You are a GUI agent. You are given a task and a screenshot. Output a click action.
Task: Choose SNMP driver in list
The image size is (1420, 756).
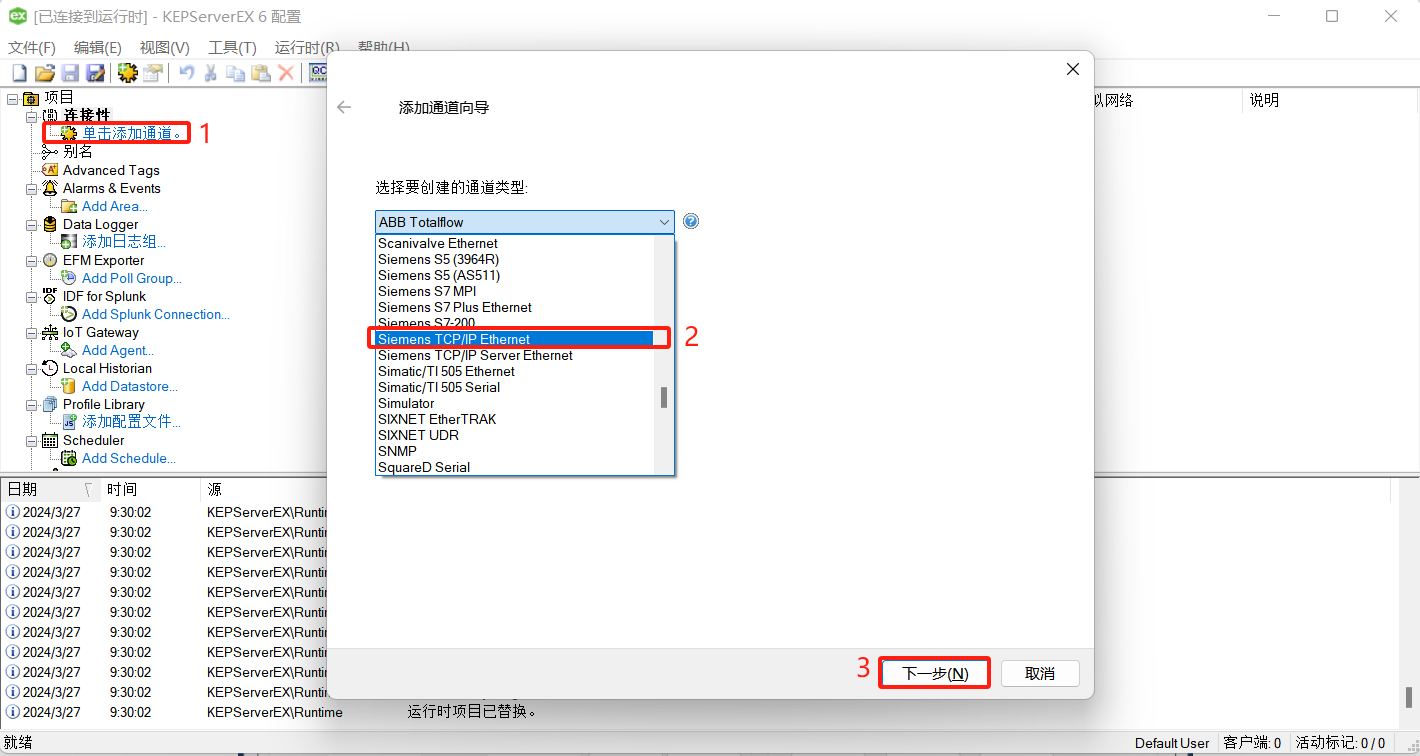514,451
